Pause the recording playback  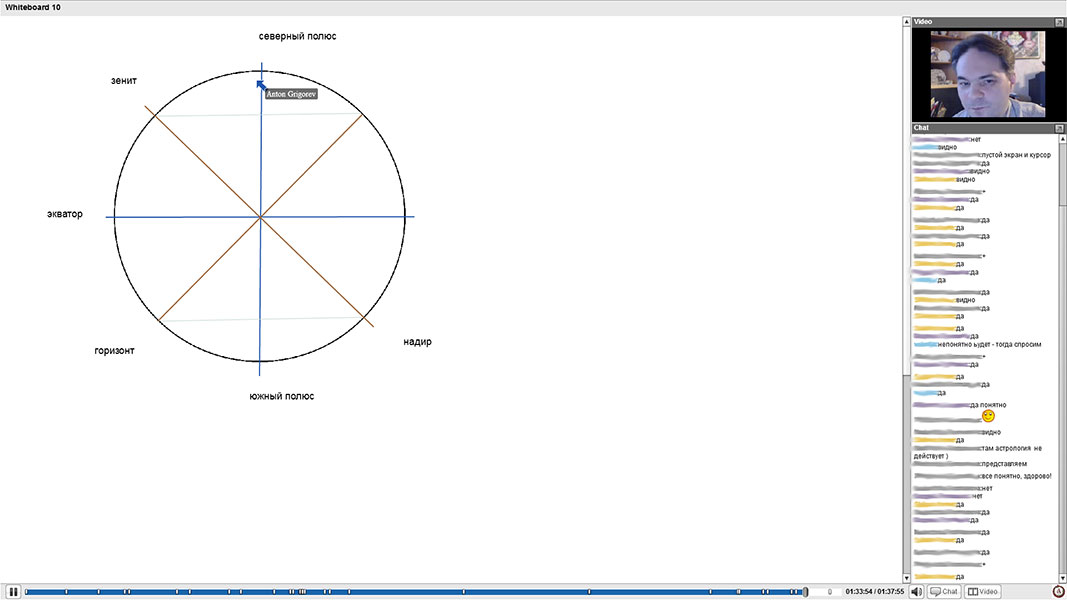[14, 591]
